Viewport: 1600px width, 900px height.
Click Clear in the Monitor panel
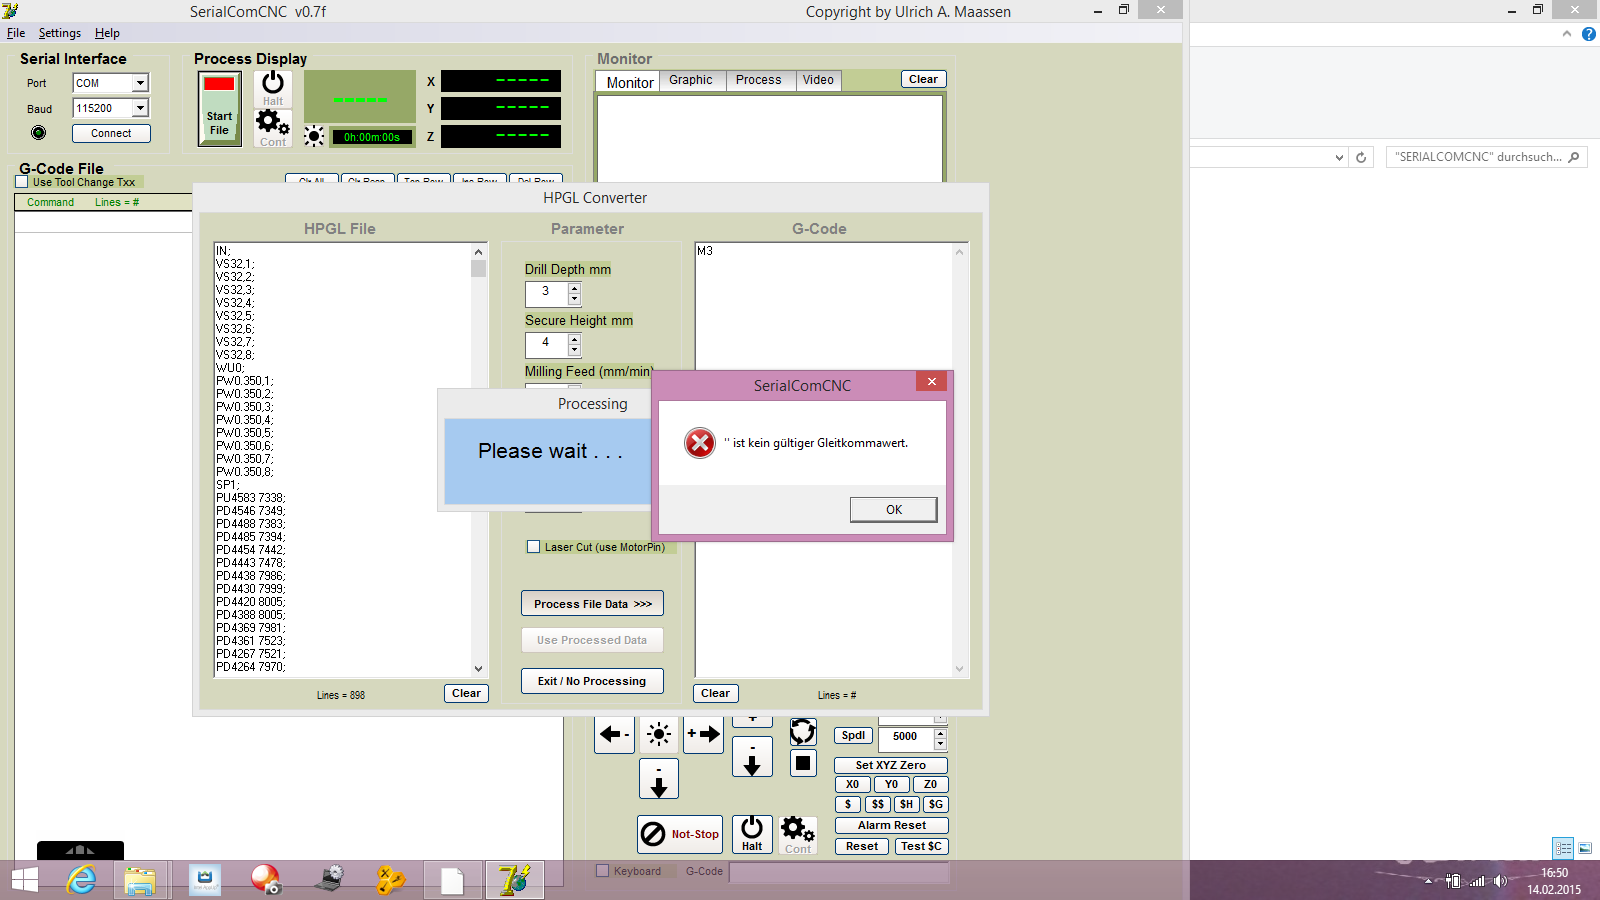pyautogui.click(x=923, y=79)
